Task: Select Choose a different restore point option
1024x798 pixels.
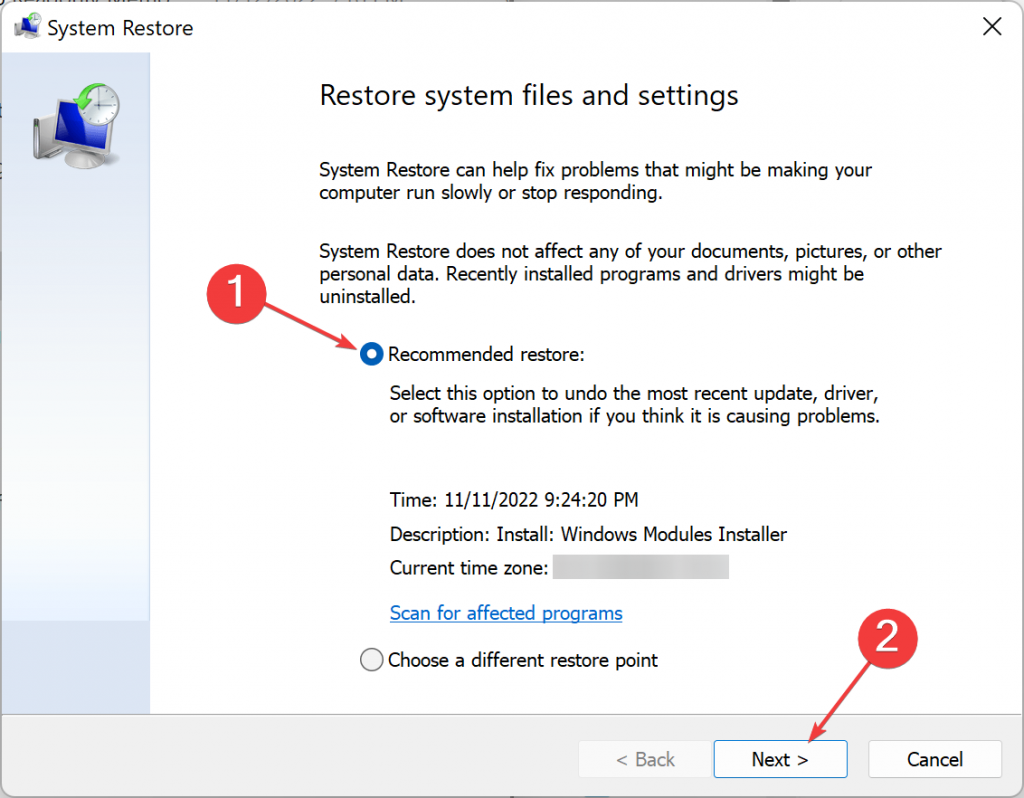Action: pos(372,660)
